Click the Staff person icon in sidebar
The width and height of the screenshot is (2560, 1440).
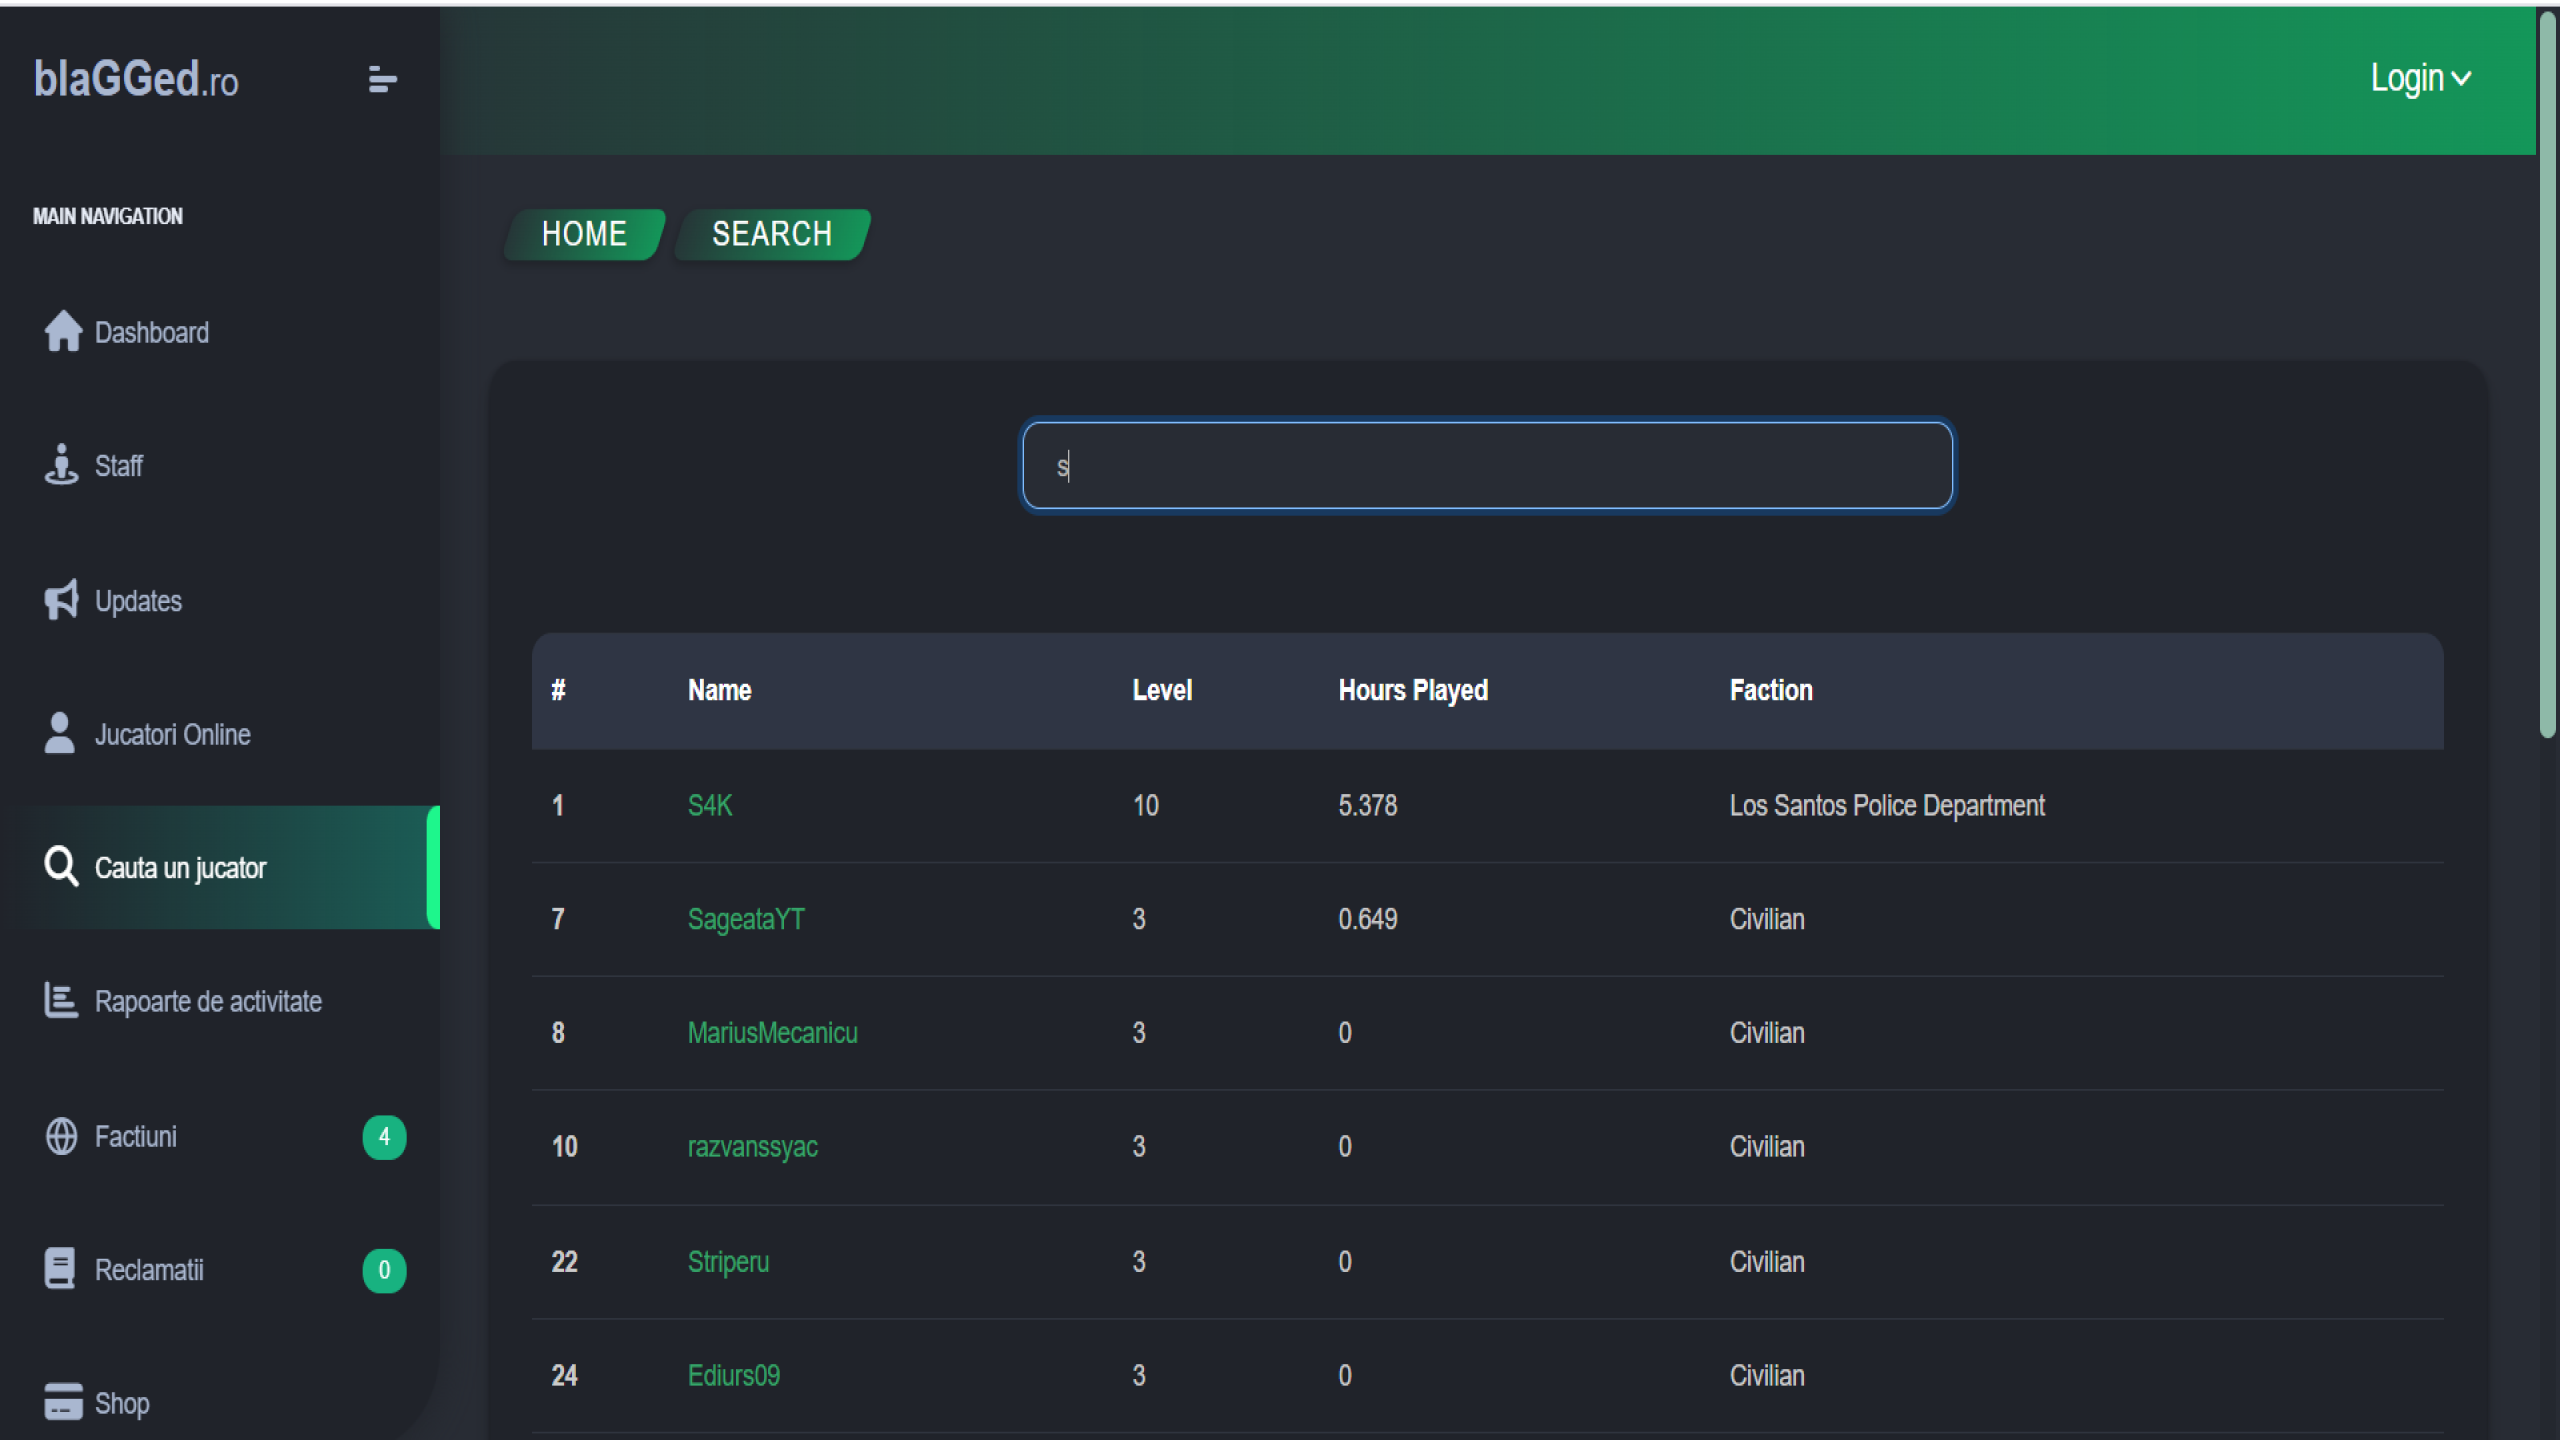coord(61,465)
